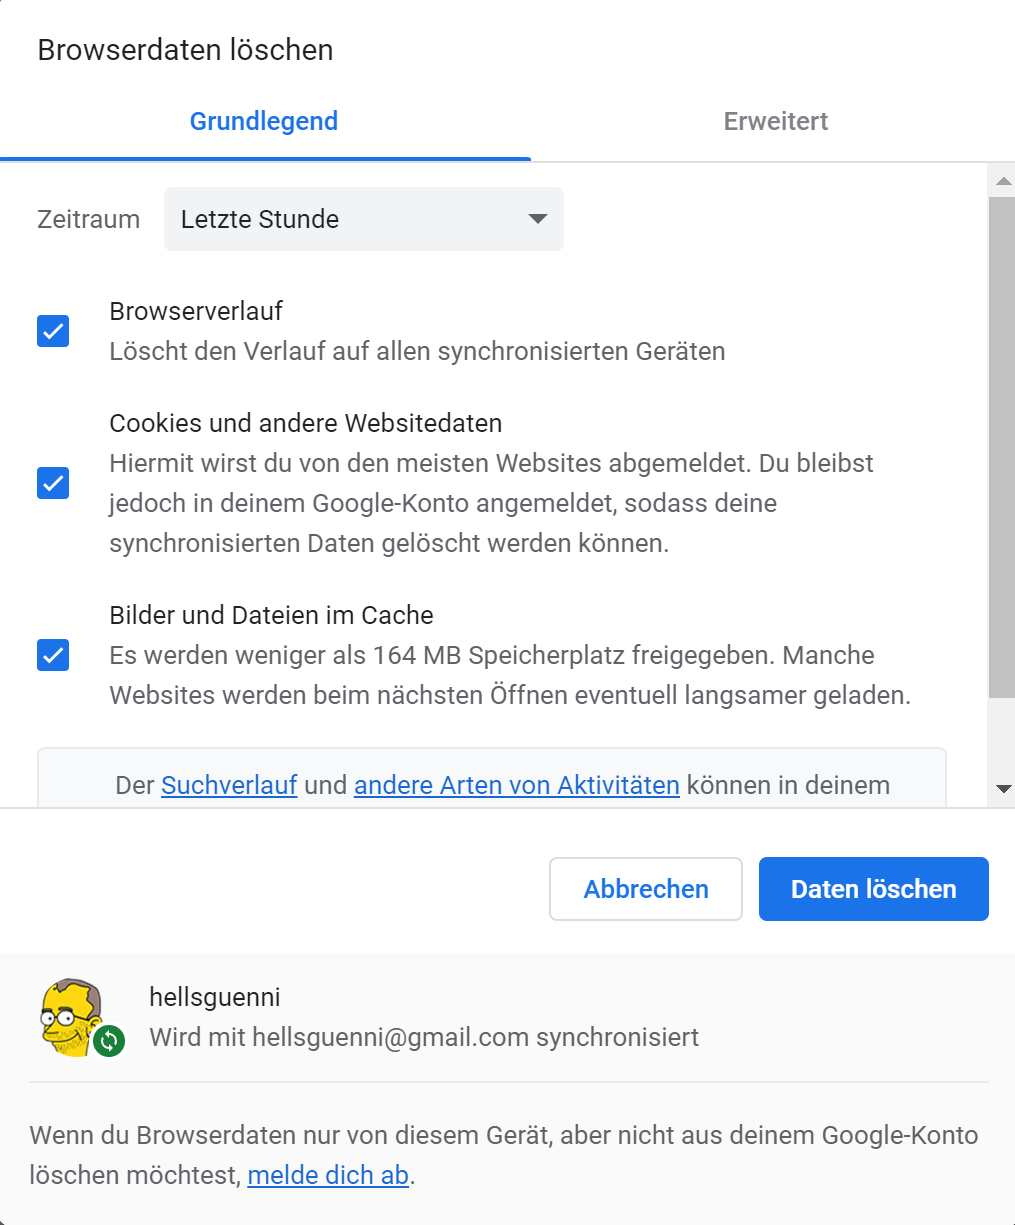1015x1225 pixels.
Task: Click the scrollbar up arrow
Action: pyautogui.click(x=1003, y=181)
